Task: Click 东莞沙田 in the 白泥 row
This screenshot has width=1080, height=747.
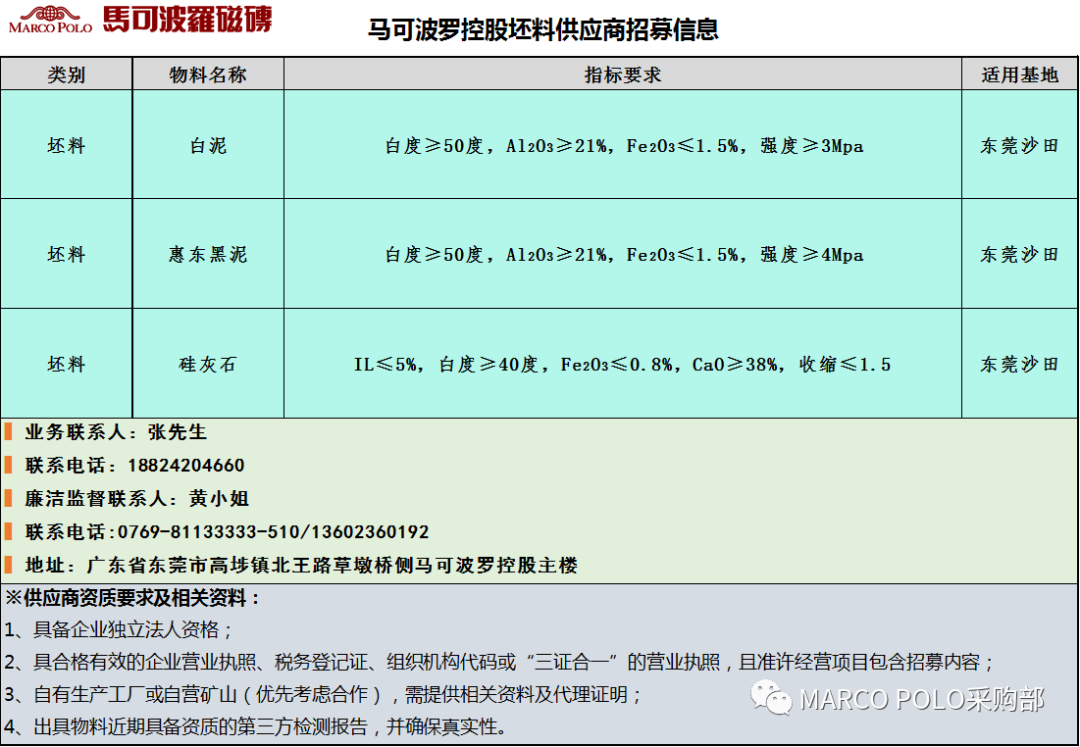Action: point(1019,145)
